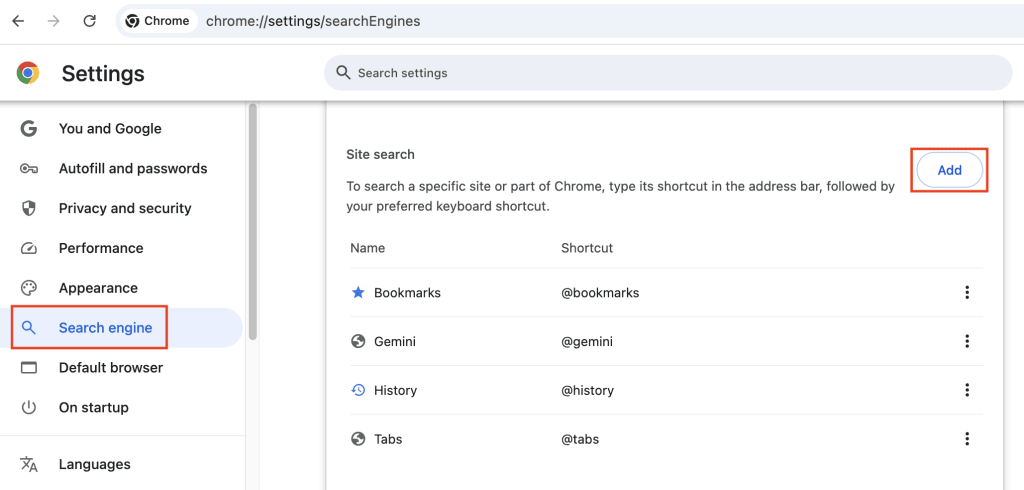
Task: Click the @tabs shortcut text
Action: click(x=580, y=439)
